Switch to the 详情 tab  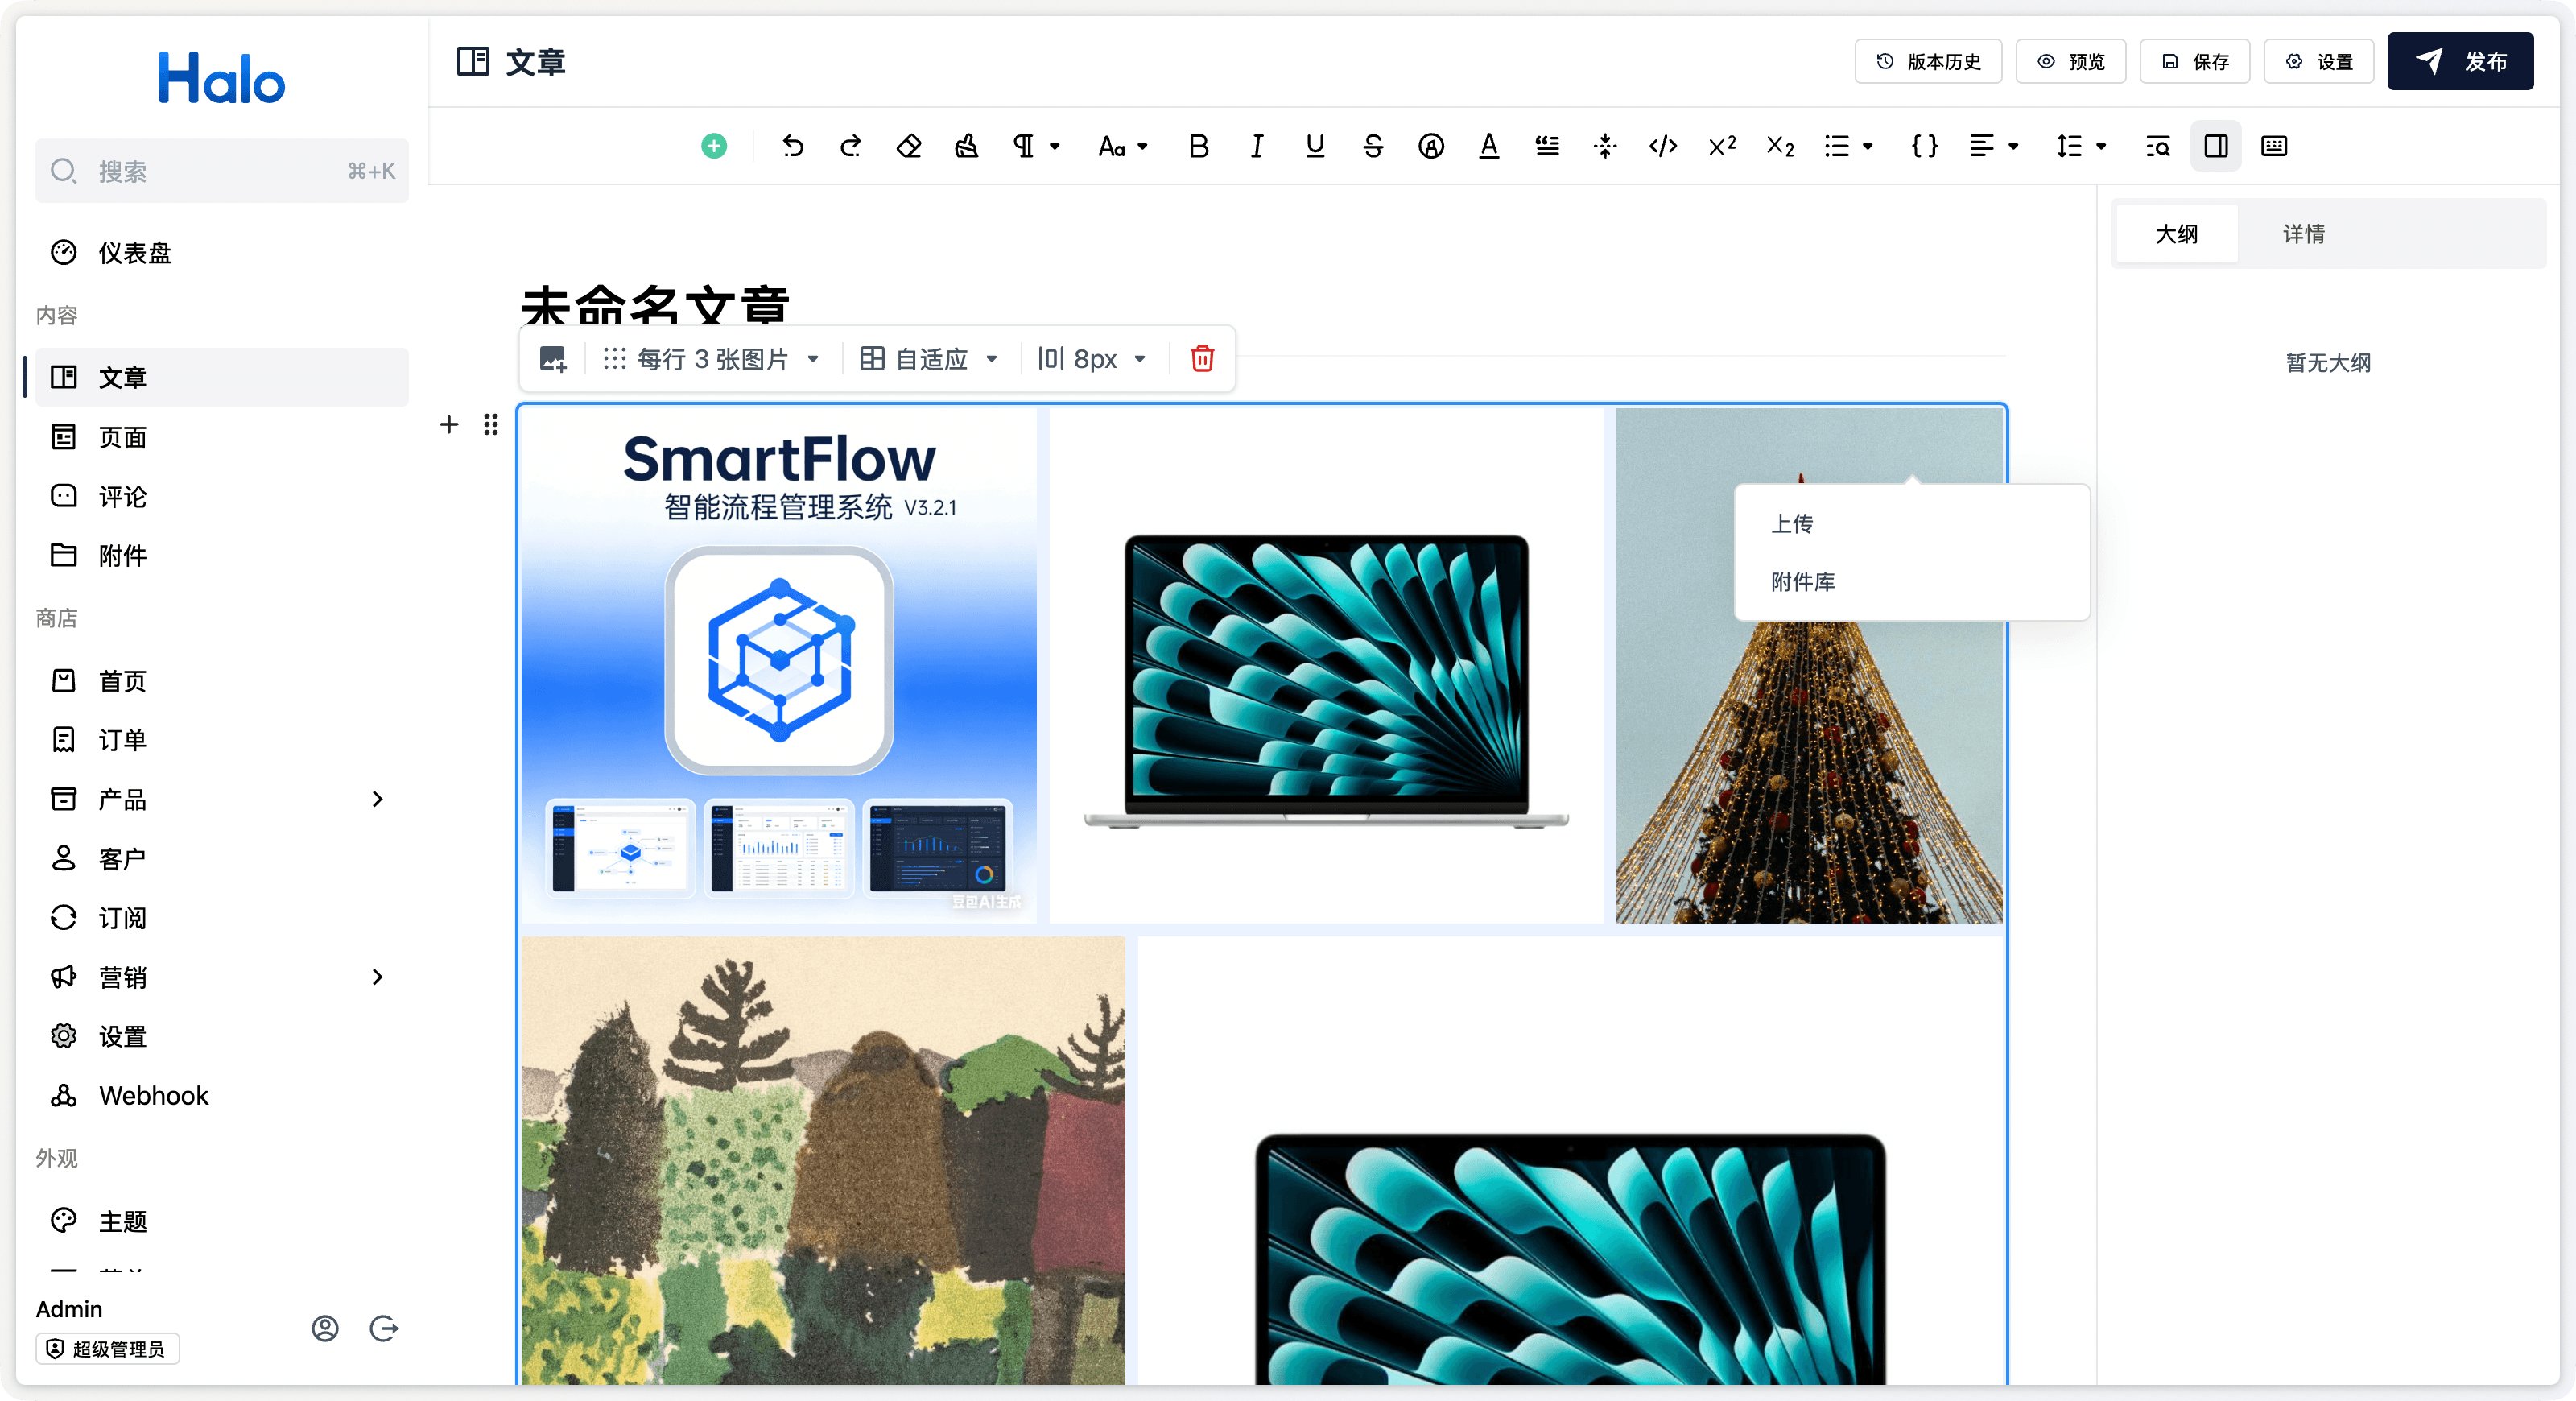[2303, 234]
